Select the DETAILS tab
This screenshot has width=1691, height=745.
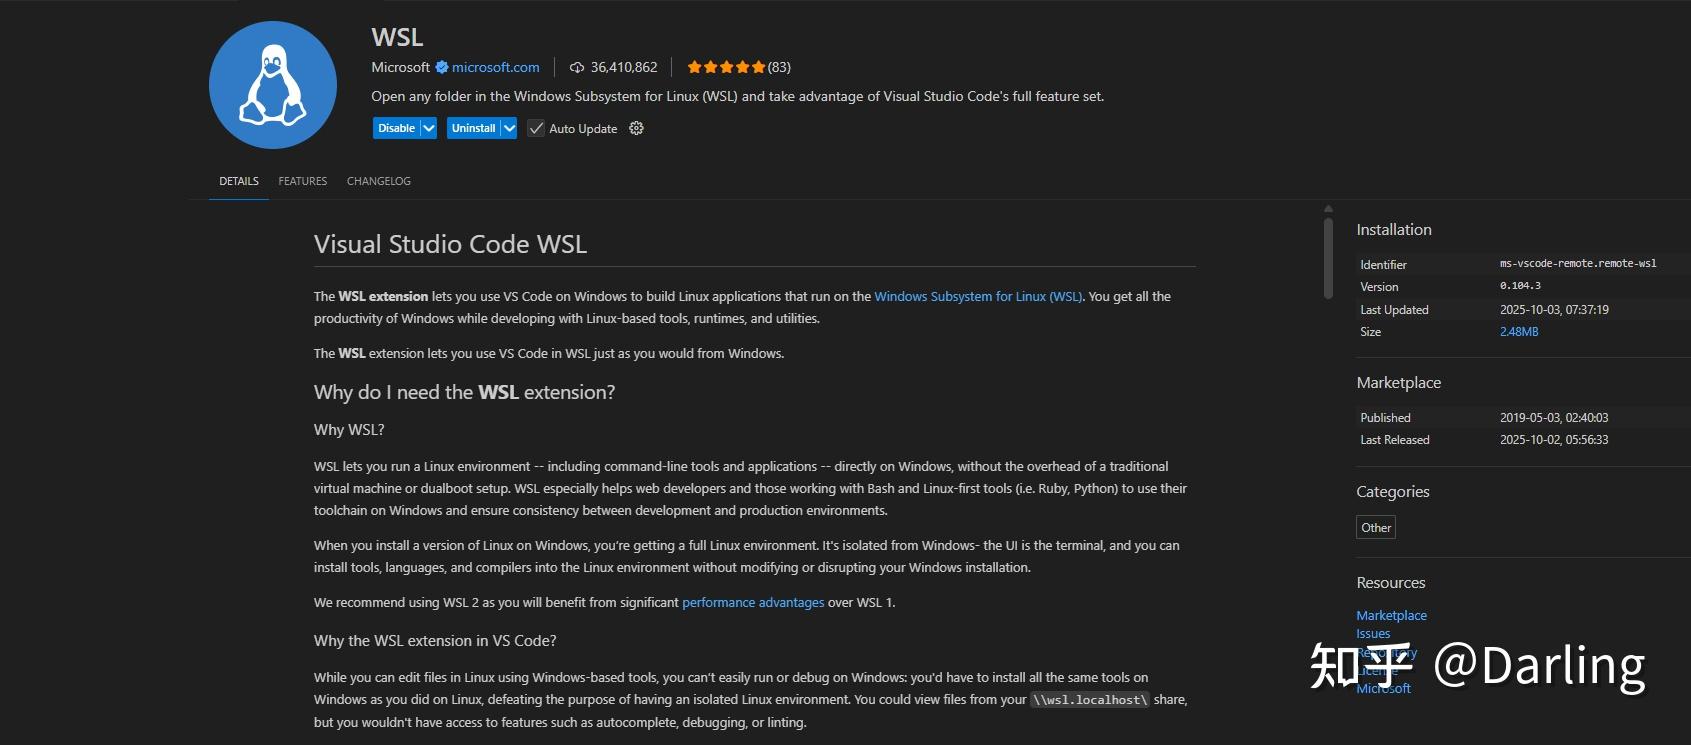(237, 181)
